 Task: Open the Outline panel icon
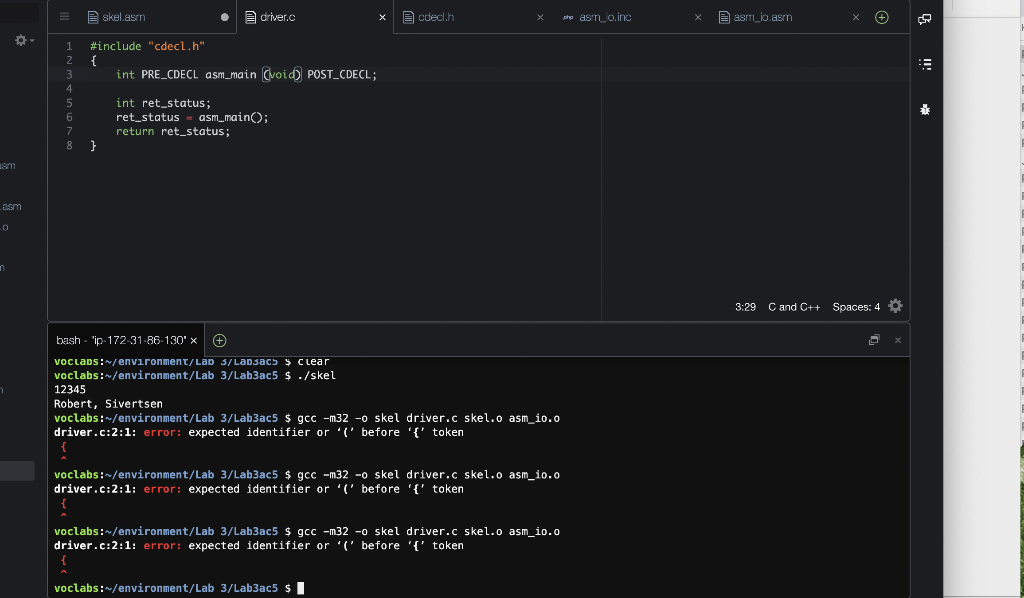[925, 64]
